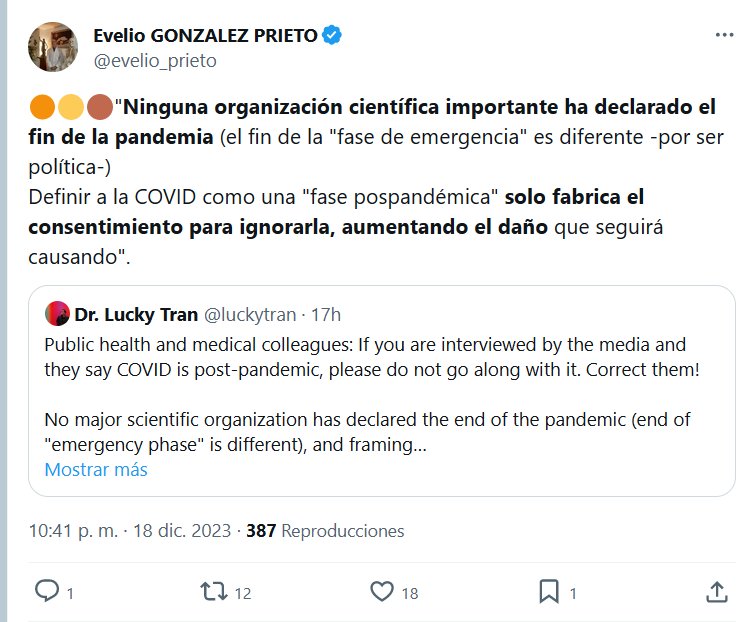754x622 pixels.
Task: Expand quoted tweet with Mostrar más
Action: [x=96, y=469]
